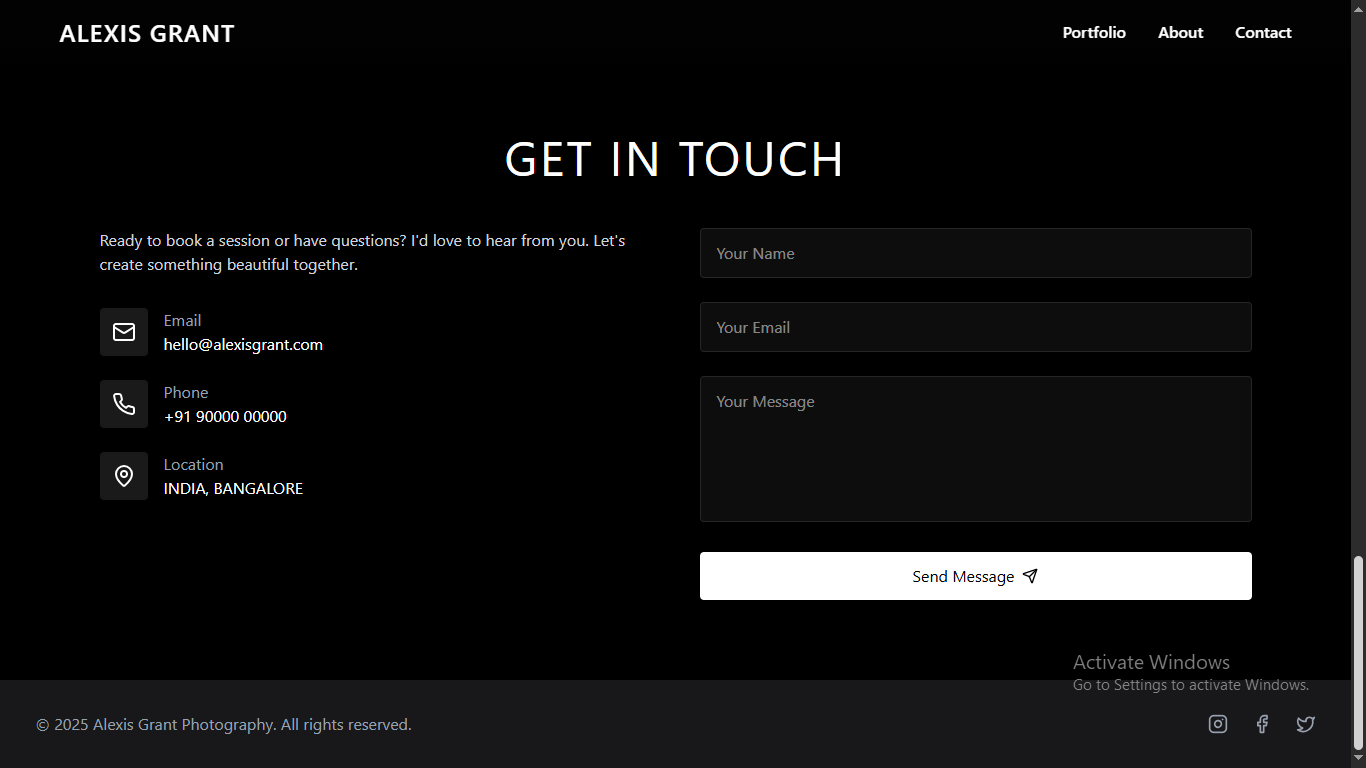1366x768 pixels.
Task: Select the Portfolio menu item
Action: click(x=1094, y=32)
